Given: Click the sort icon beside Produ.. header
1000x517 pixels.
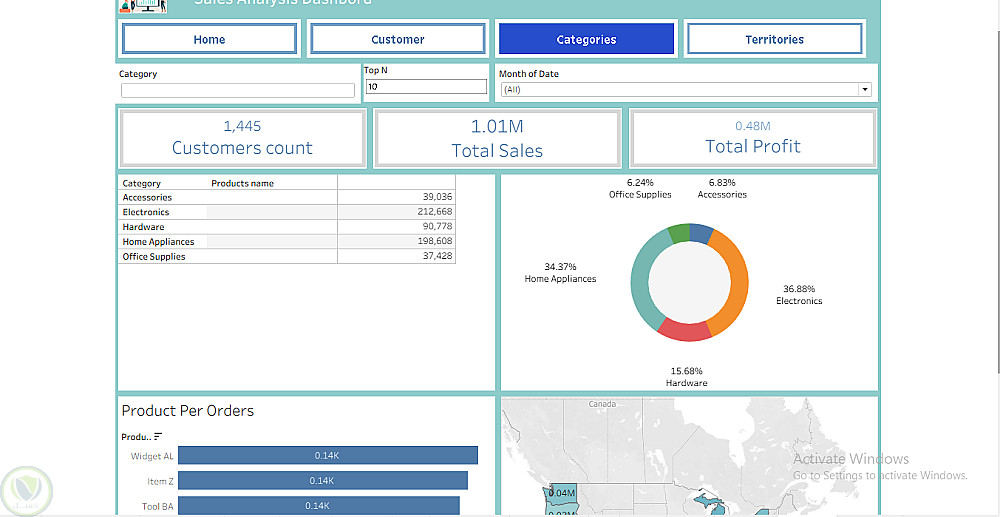Looking at the screenshot, I should click(x=158, y=437).
